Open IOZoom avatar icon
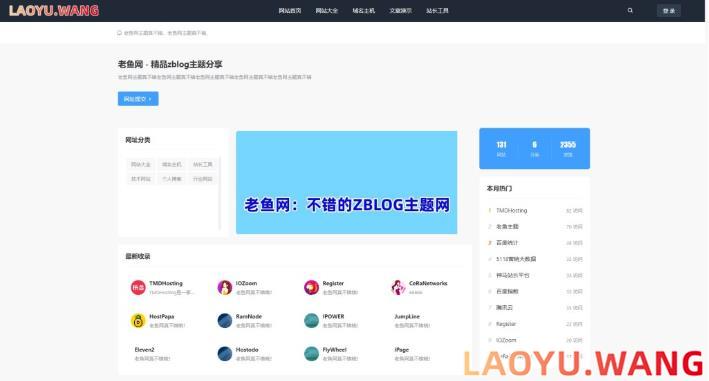The width and height of the screenshot is (709, 381). point(225,287)
